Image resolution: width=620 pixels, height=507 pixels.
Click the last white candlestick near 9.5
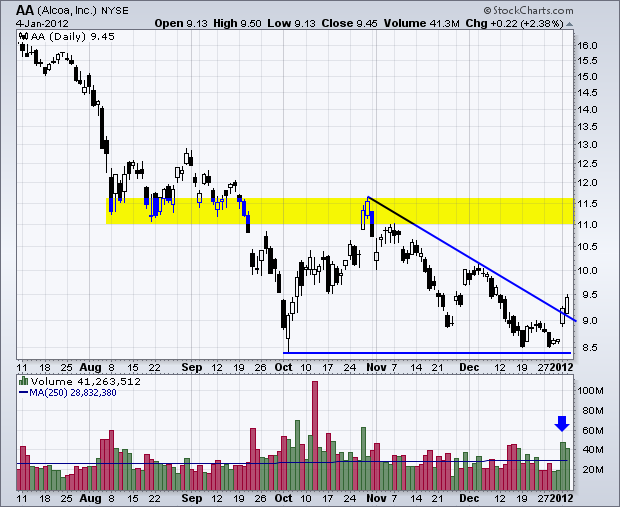tap(567, 305)
